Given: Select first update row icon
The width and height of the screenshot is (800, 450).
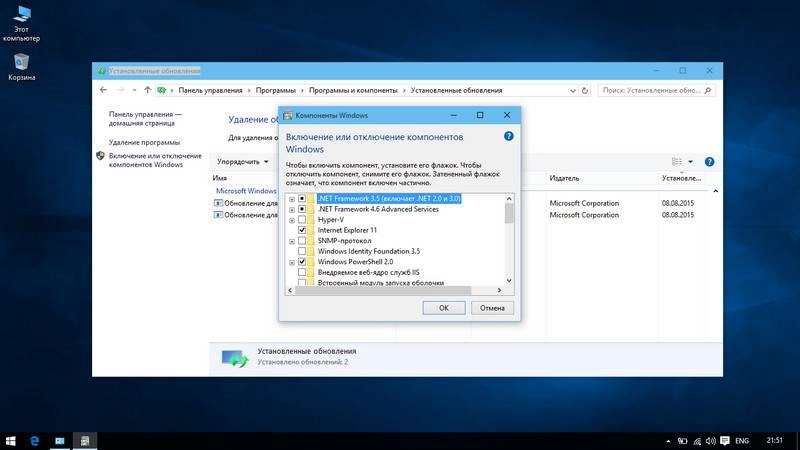Looking at the screenshot, I should tap(218, 203).
